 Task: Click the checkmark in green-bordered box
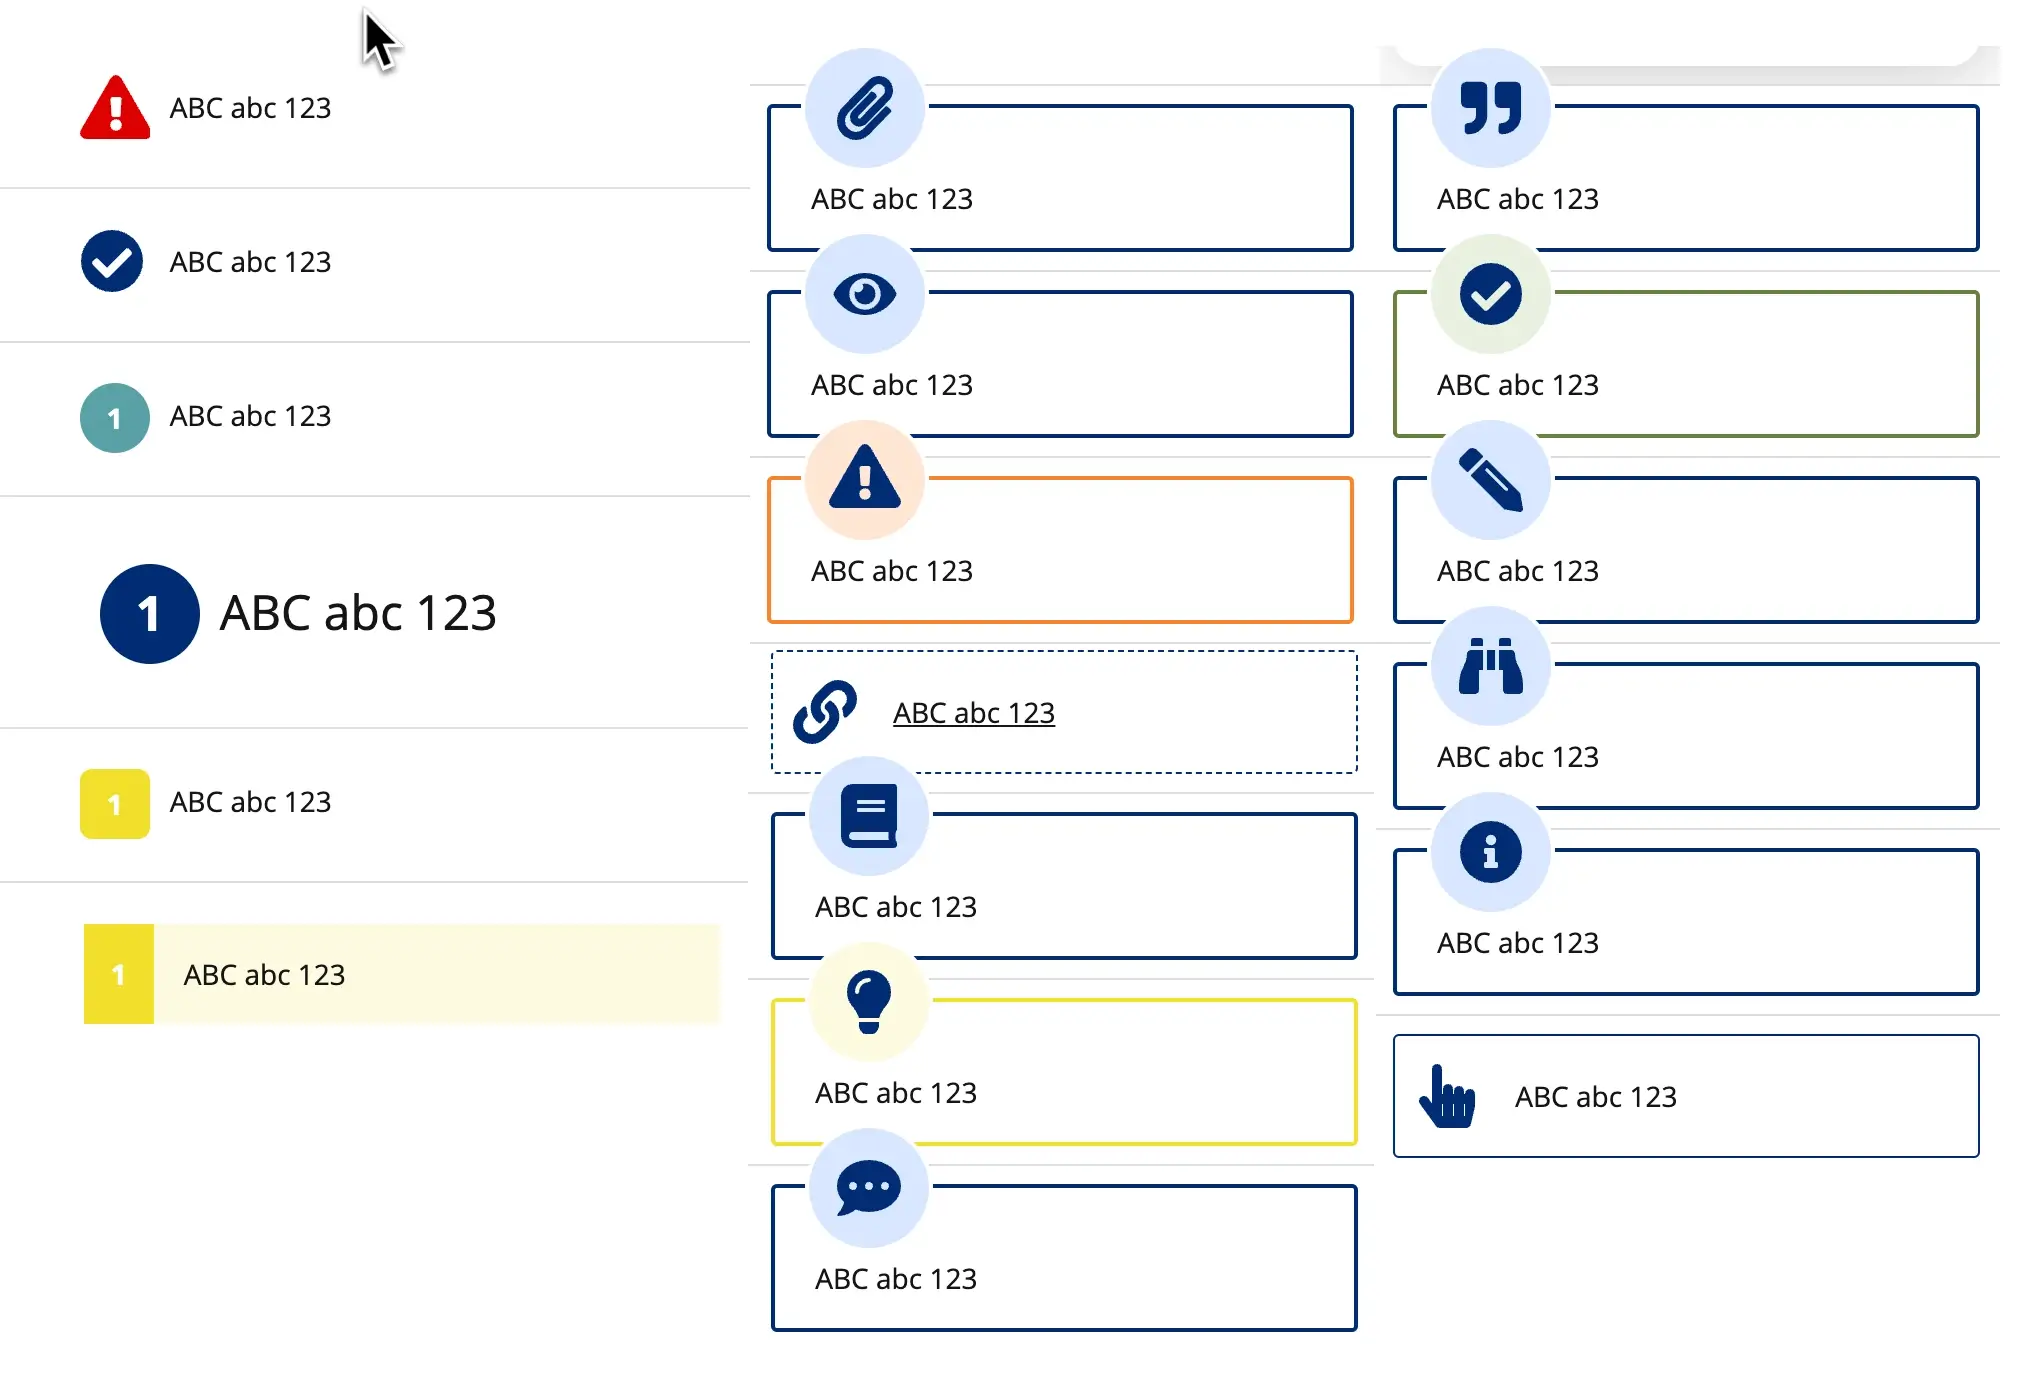point(1490,294)
